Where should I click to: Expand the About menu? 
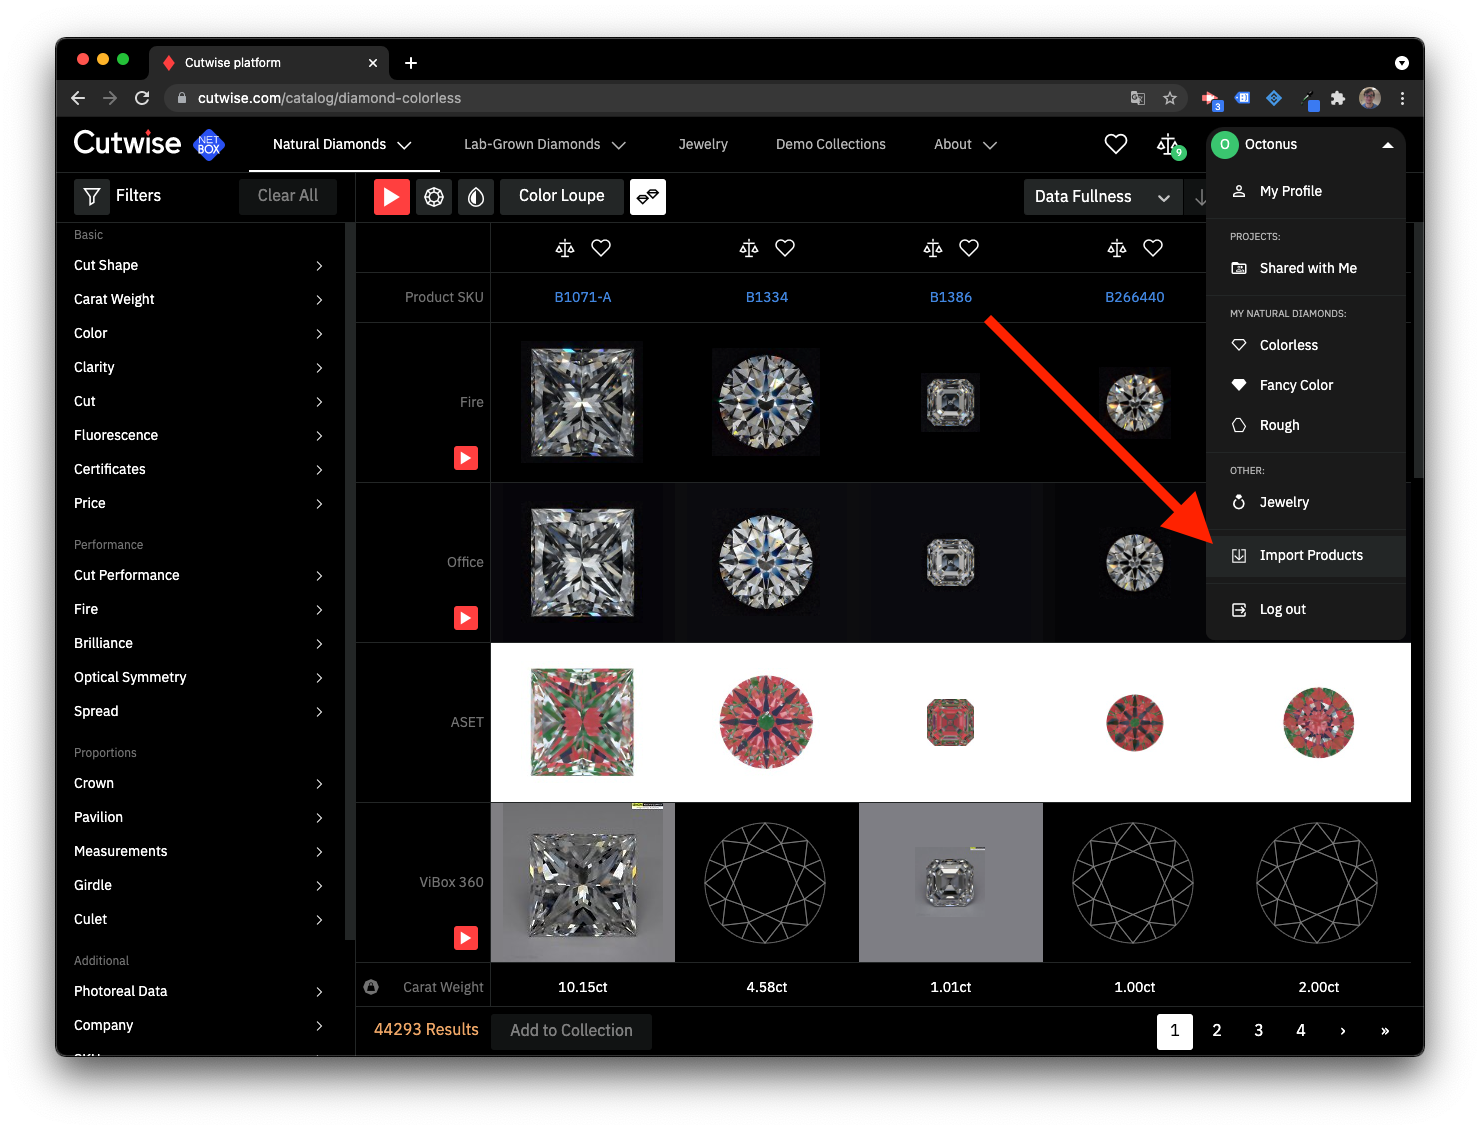click(965, 145)
